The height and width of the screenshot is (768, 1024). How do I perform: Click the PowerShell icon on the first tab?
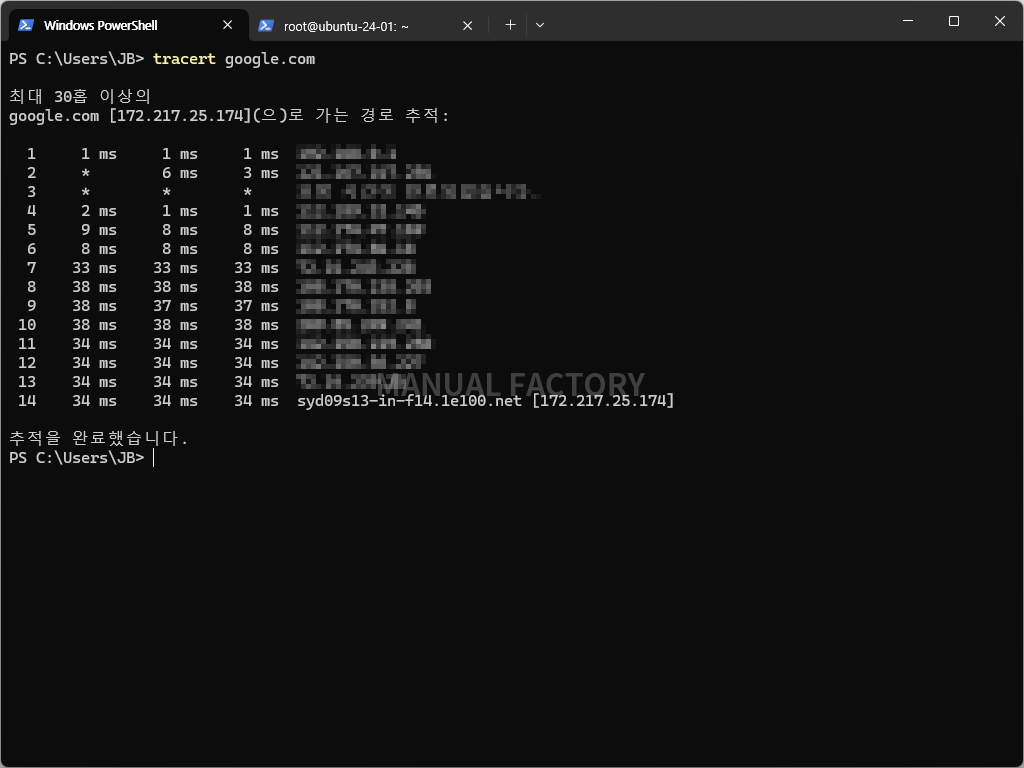point(25,25)
